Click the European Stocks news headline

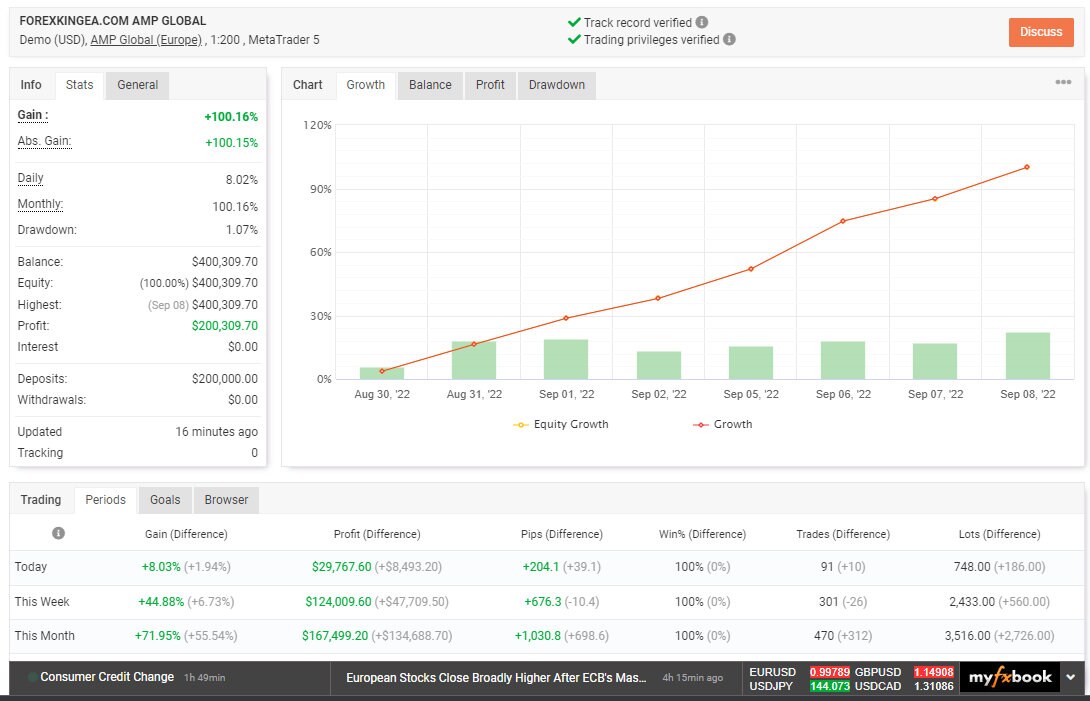tap(495, 677)
